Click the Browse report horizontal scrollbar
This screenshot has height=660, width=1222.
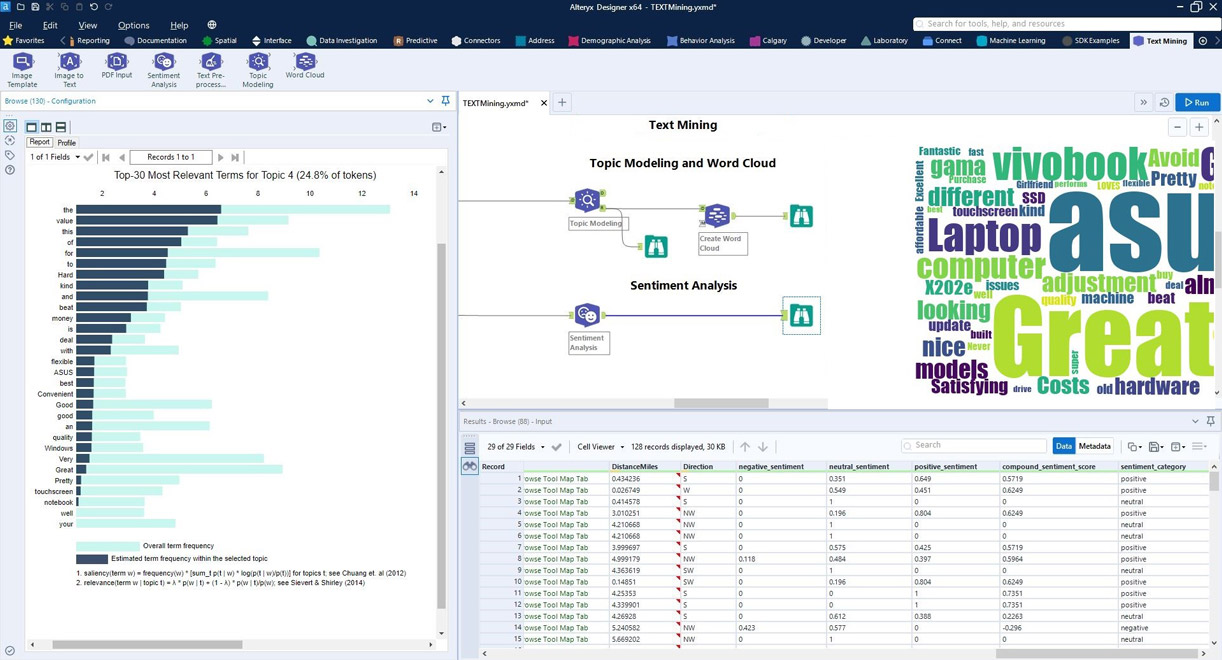click(x=147, y=645)
